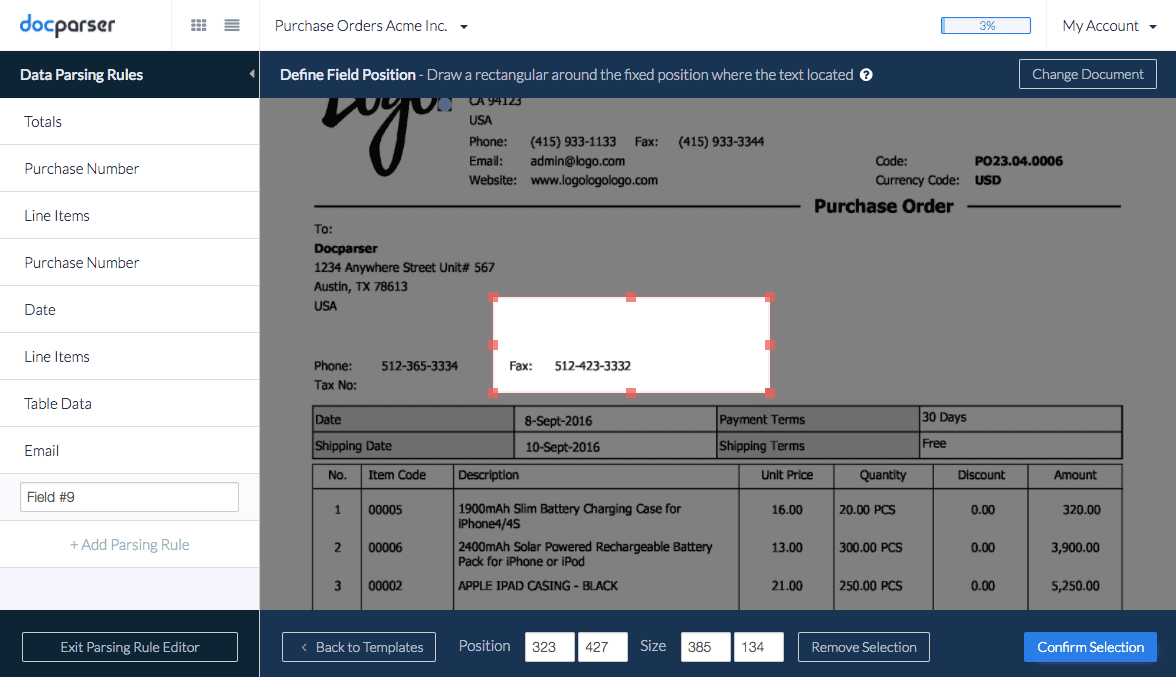
Task: Select the Email parsing rule
Action: [x=41, y=450]
